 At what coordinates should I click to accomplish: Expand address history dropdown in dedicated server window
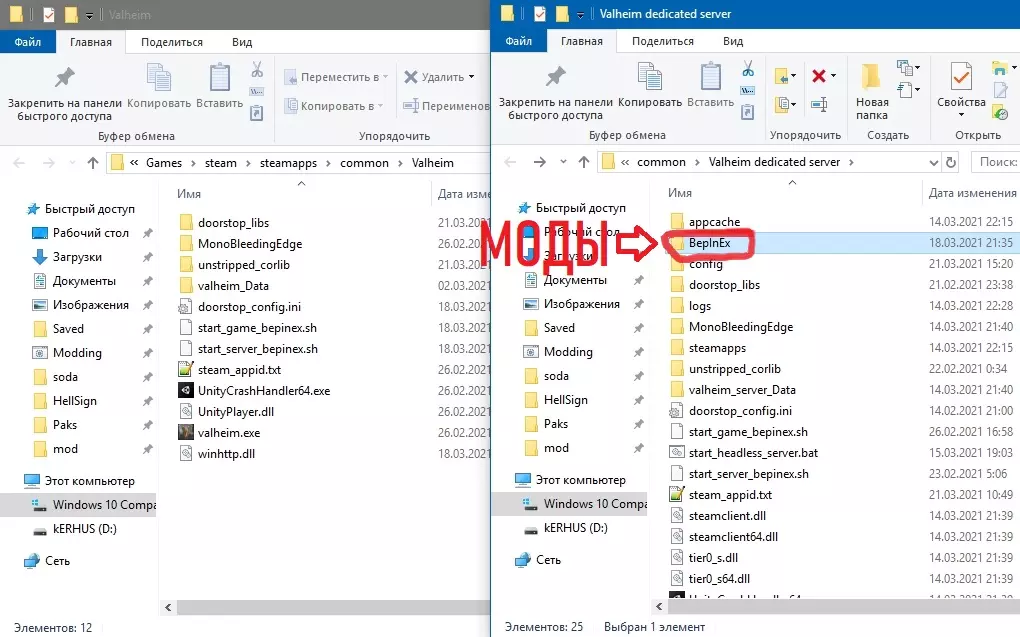point(933,162)
